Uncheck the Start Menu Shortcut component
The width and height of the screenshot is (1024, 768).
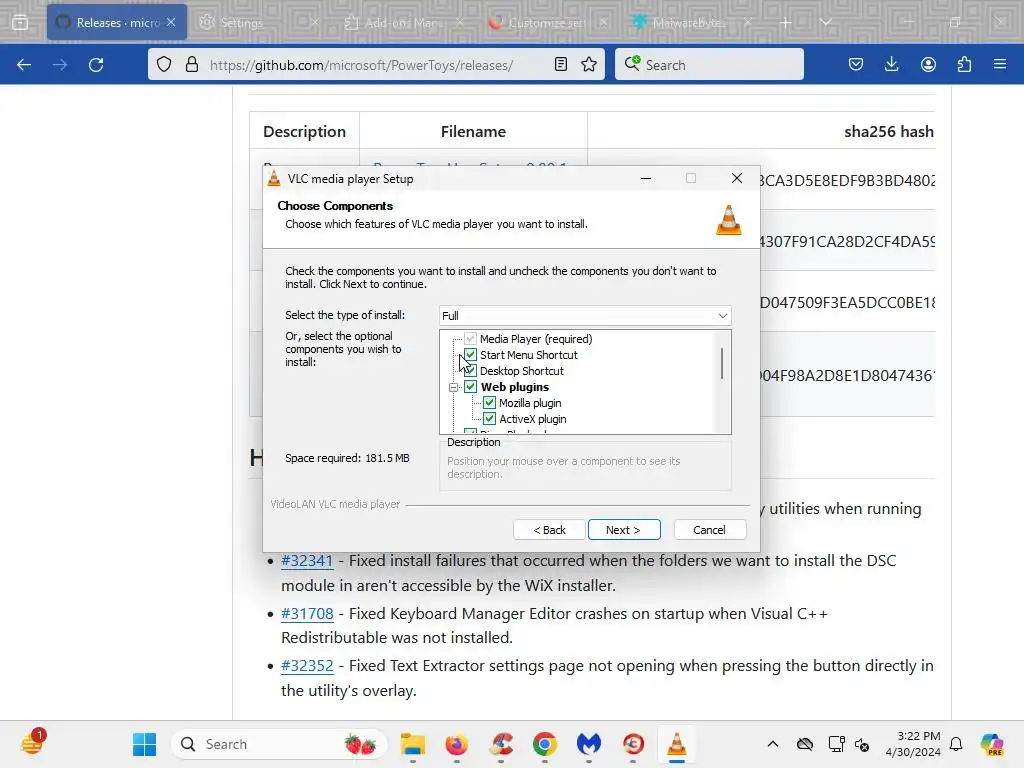click(470, 355)
